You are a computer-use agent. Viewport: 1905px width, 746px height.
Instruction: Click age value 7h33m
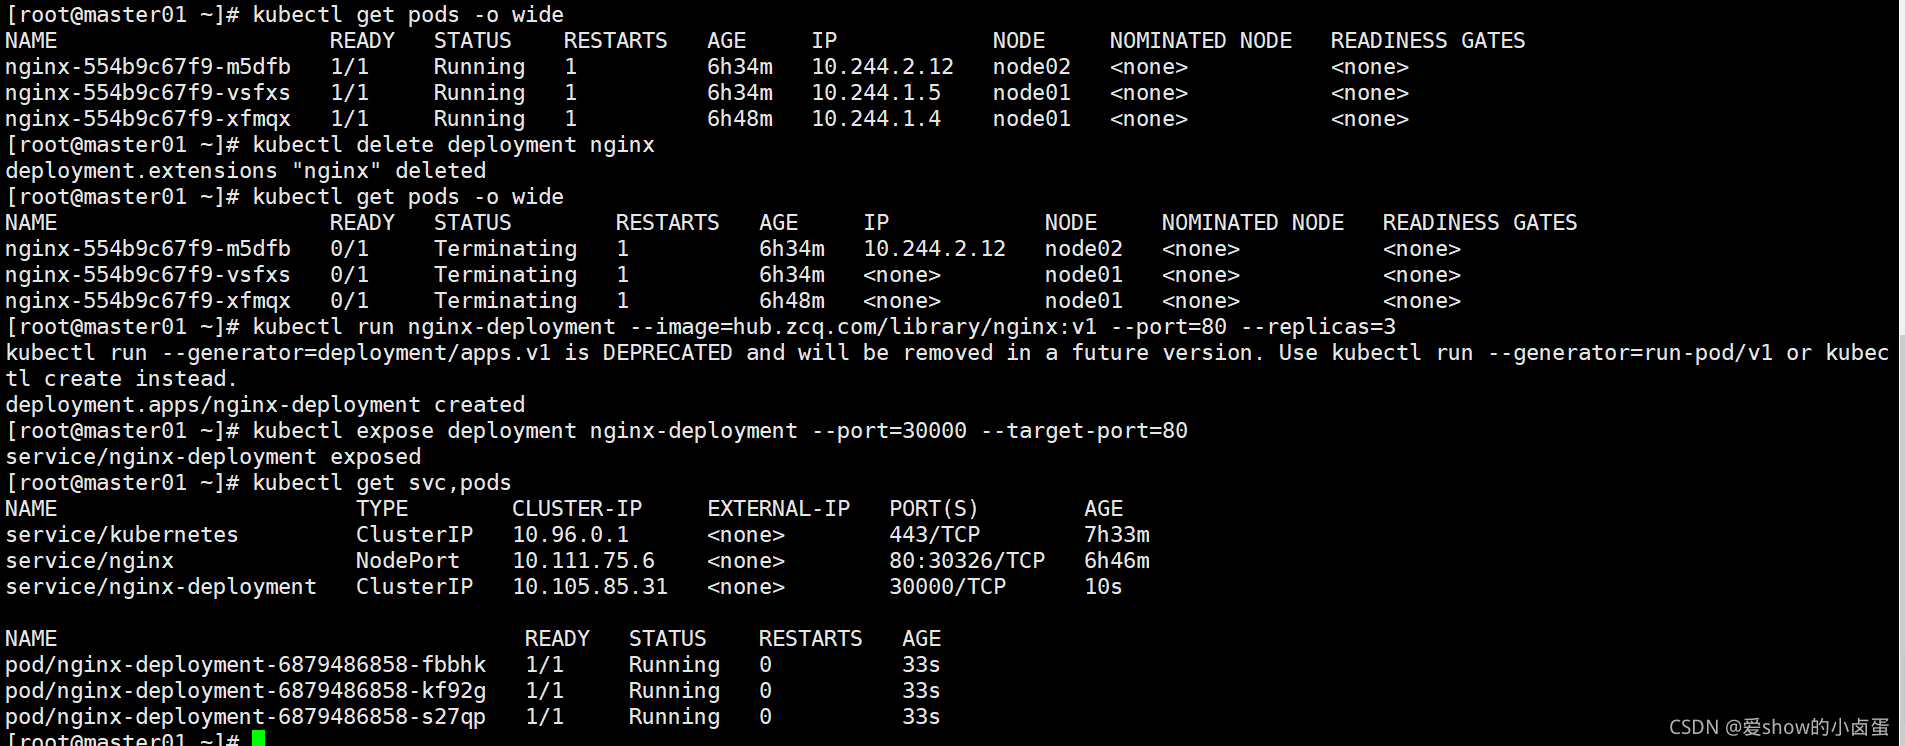coord(1117,535)
